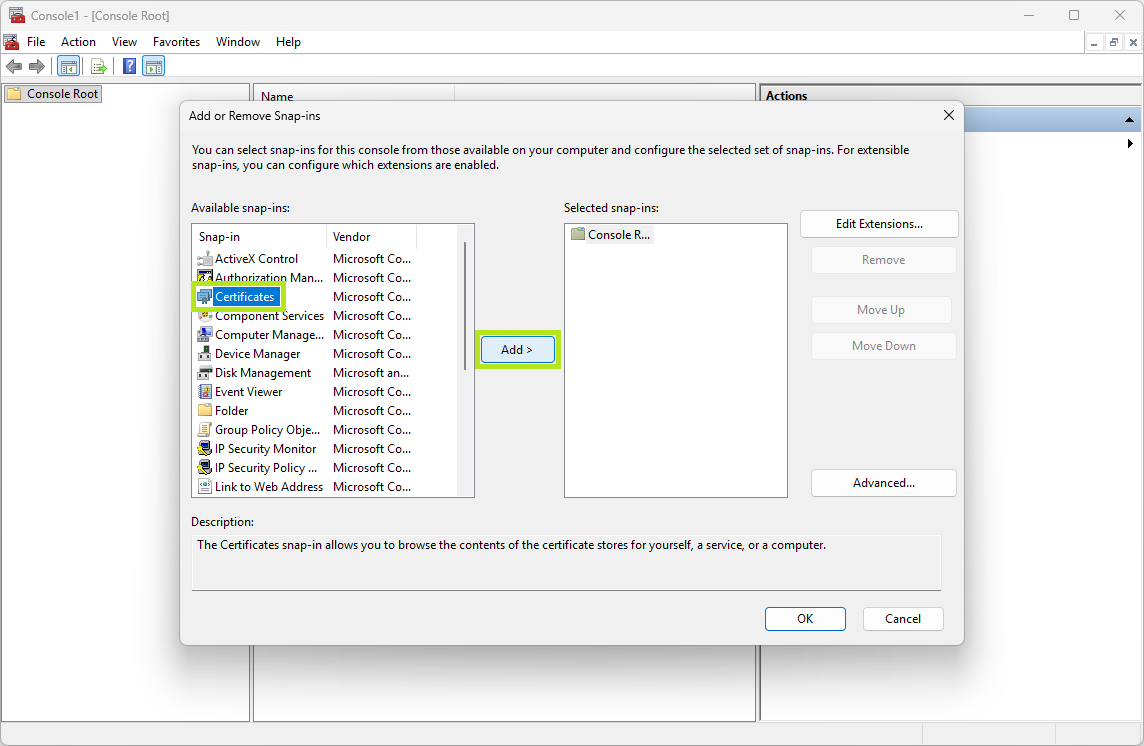Toggle Show/Hide Action Pane toolbar icon
Screen dimensions: 1144x746
click(153, 66)
